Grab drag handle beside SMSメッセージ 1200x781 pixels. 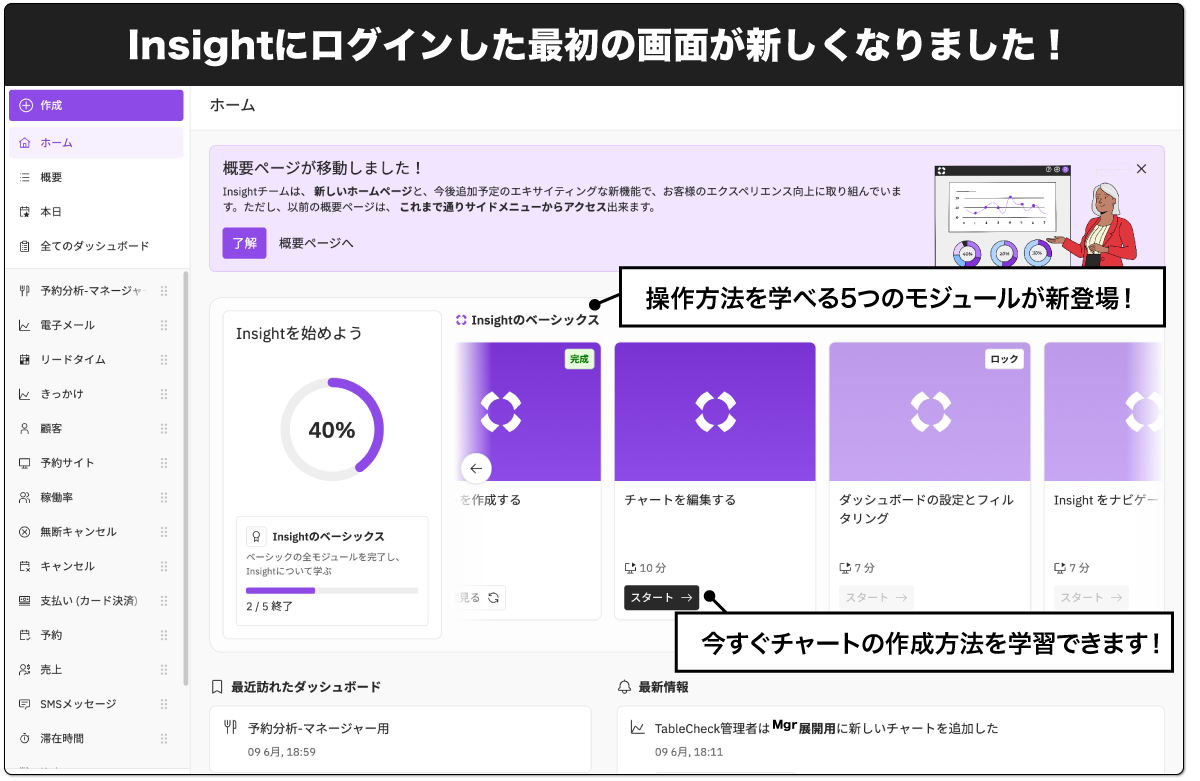pyautogui.click(x=164, y=704)
